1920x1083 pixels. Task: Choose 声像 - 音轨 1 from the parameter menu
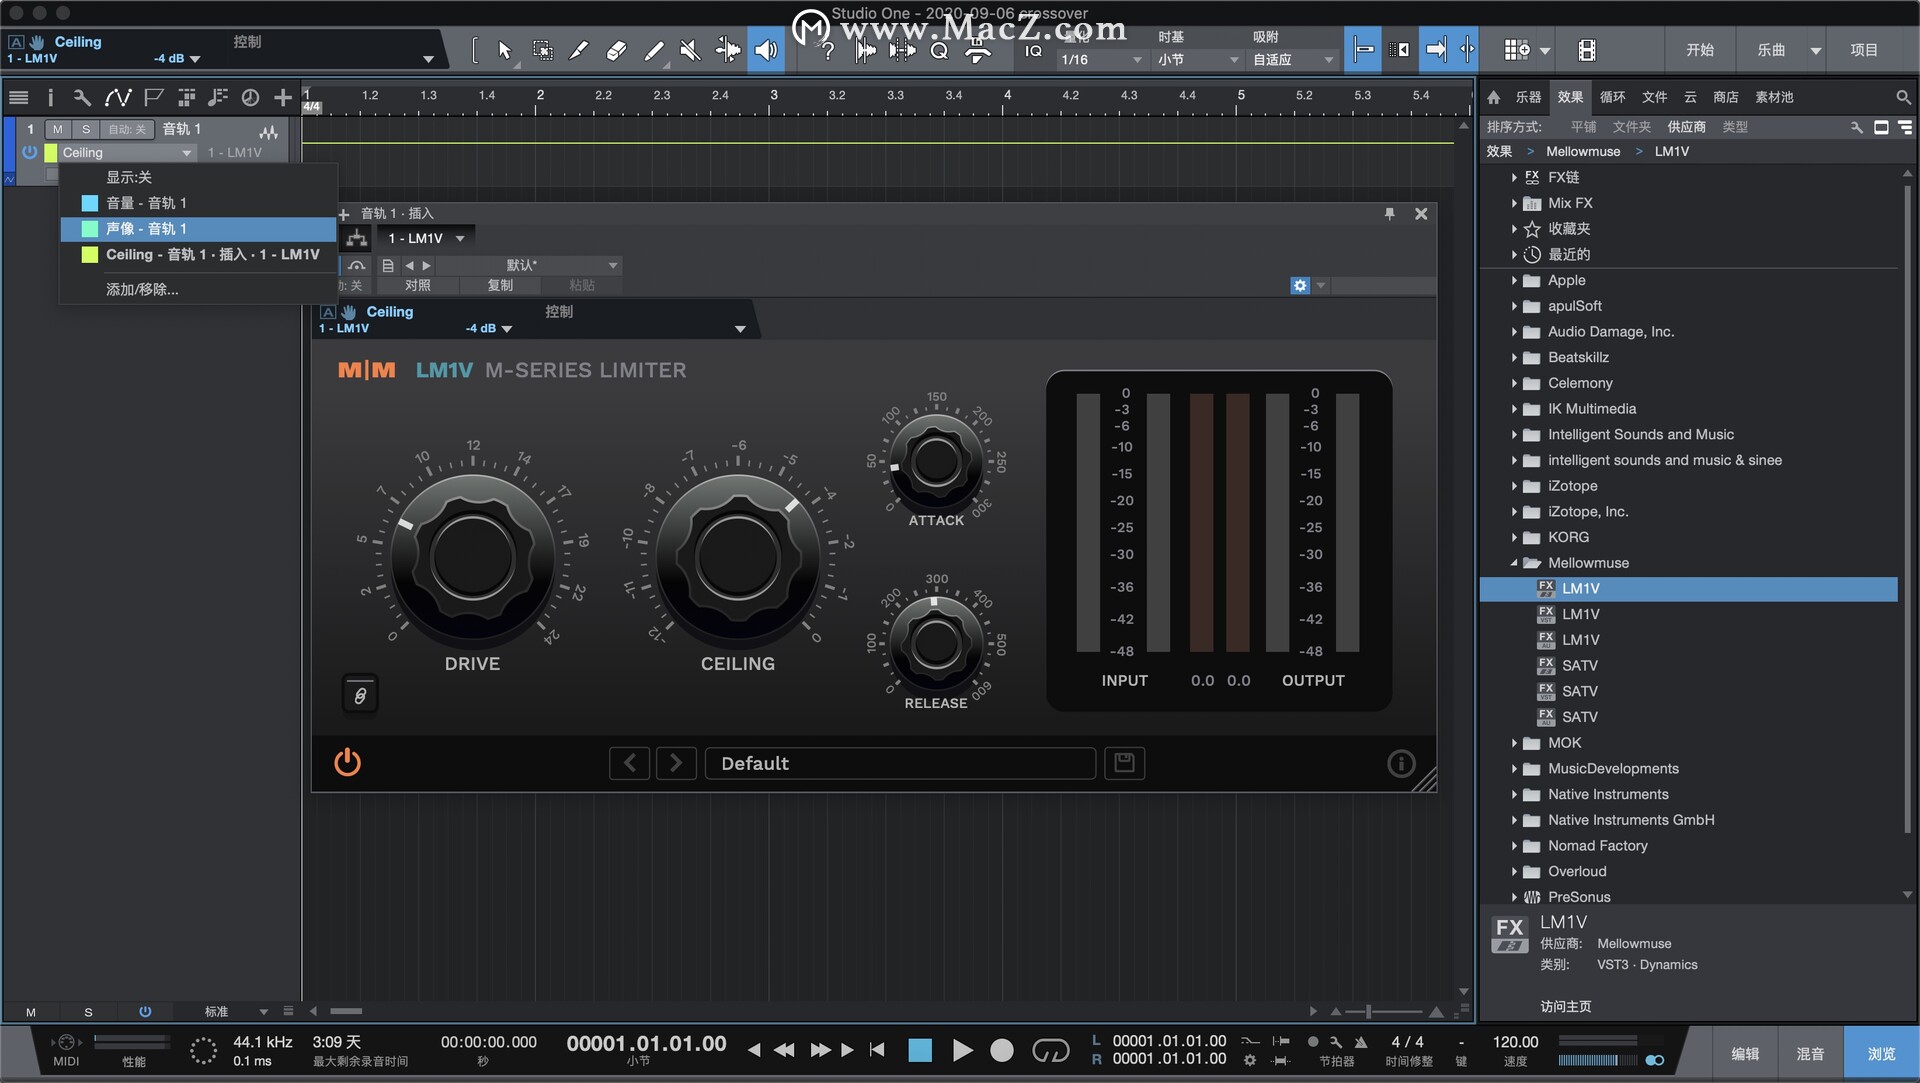(198, 229)
